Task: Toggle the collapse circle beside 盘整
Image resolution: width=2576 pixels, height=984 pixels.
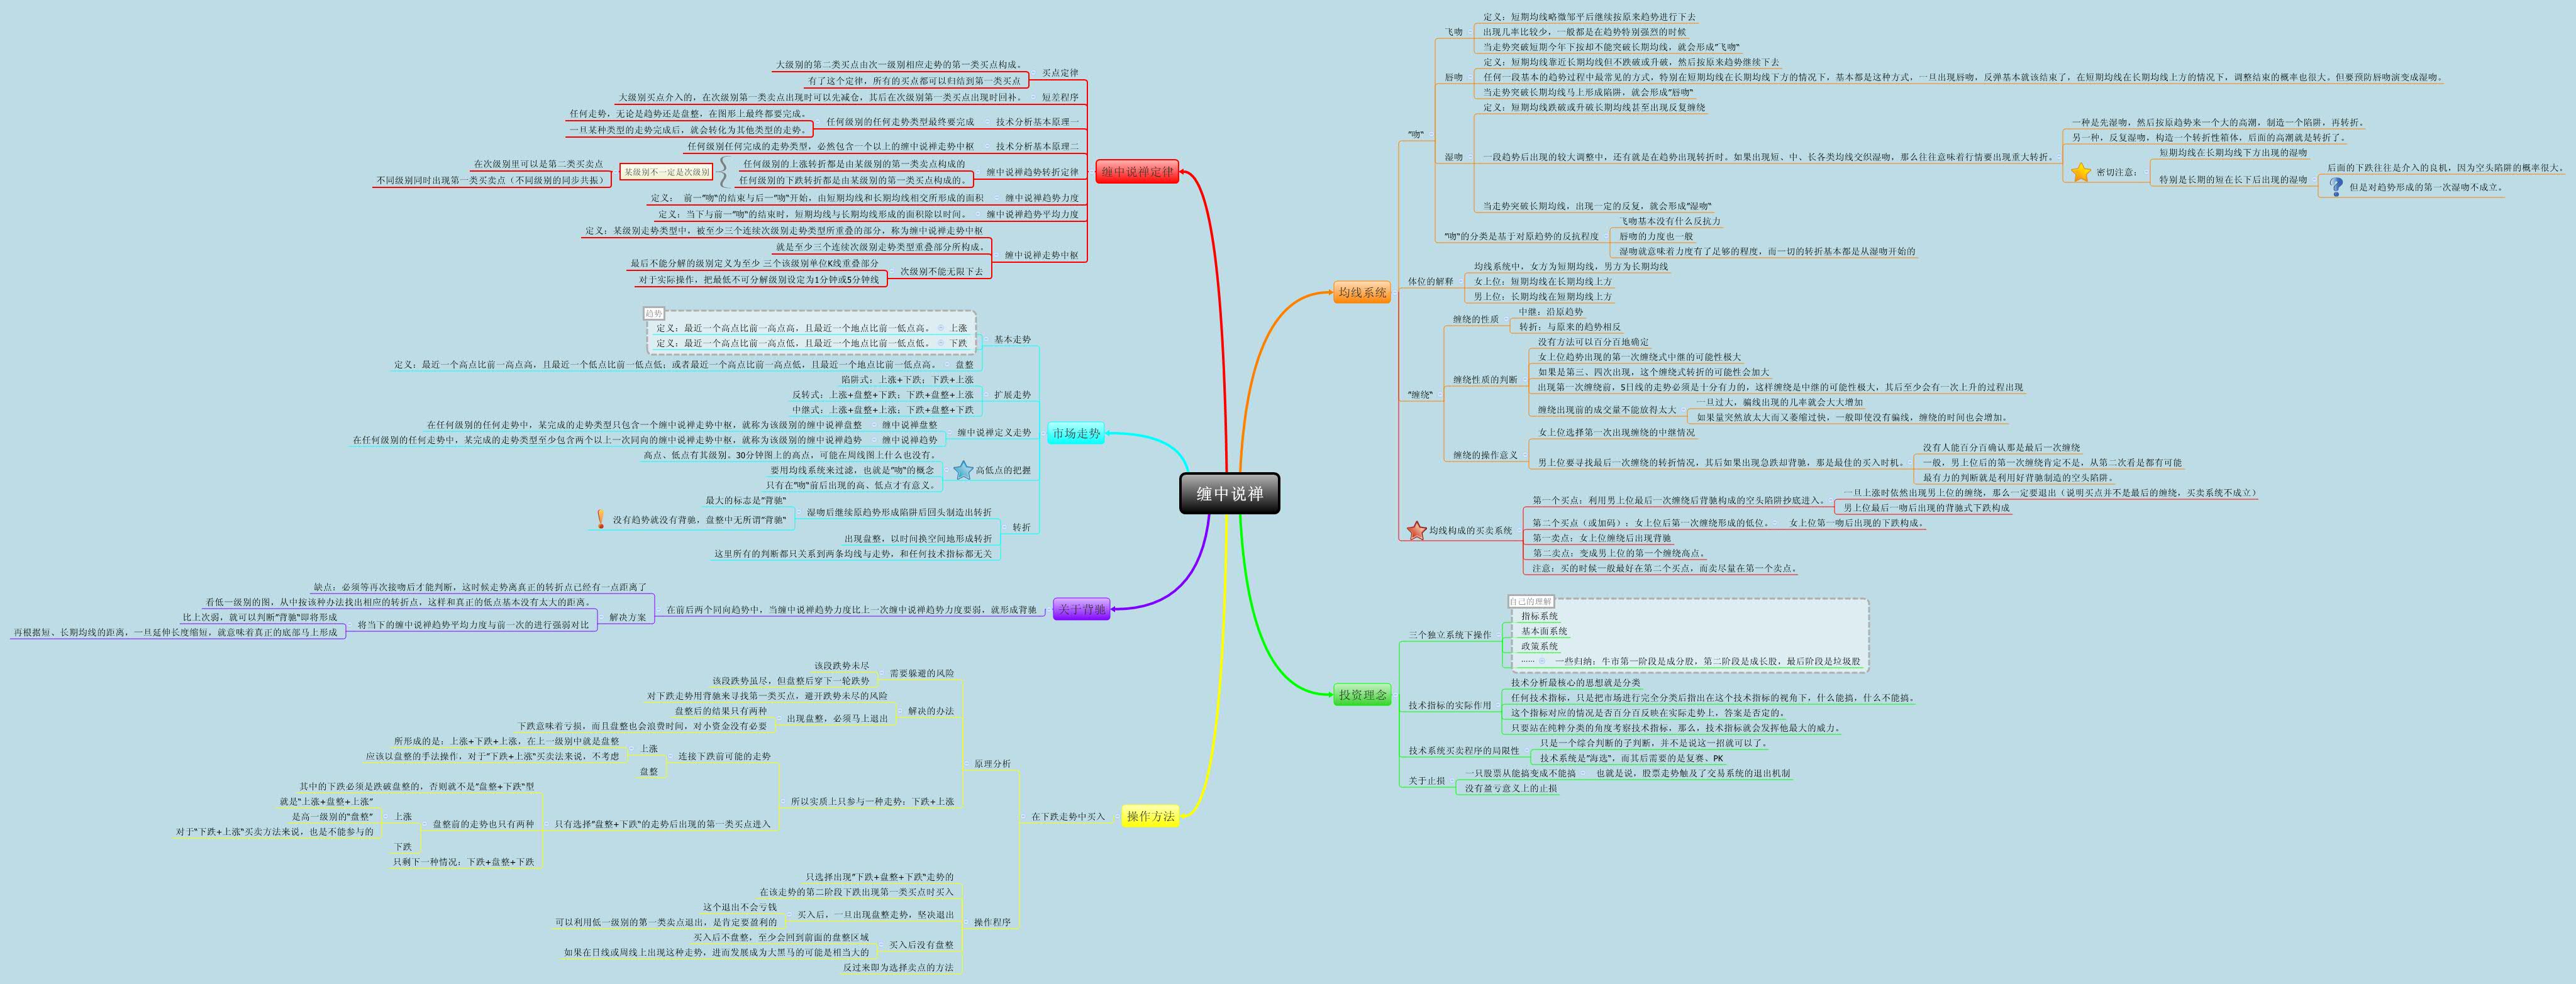Action: [946, 364]
